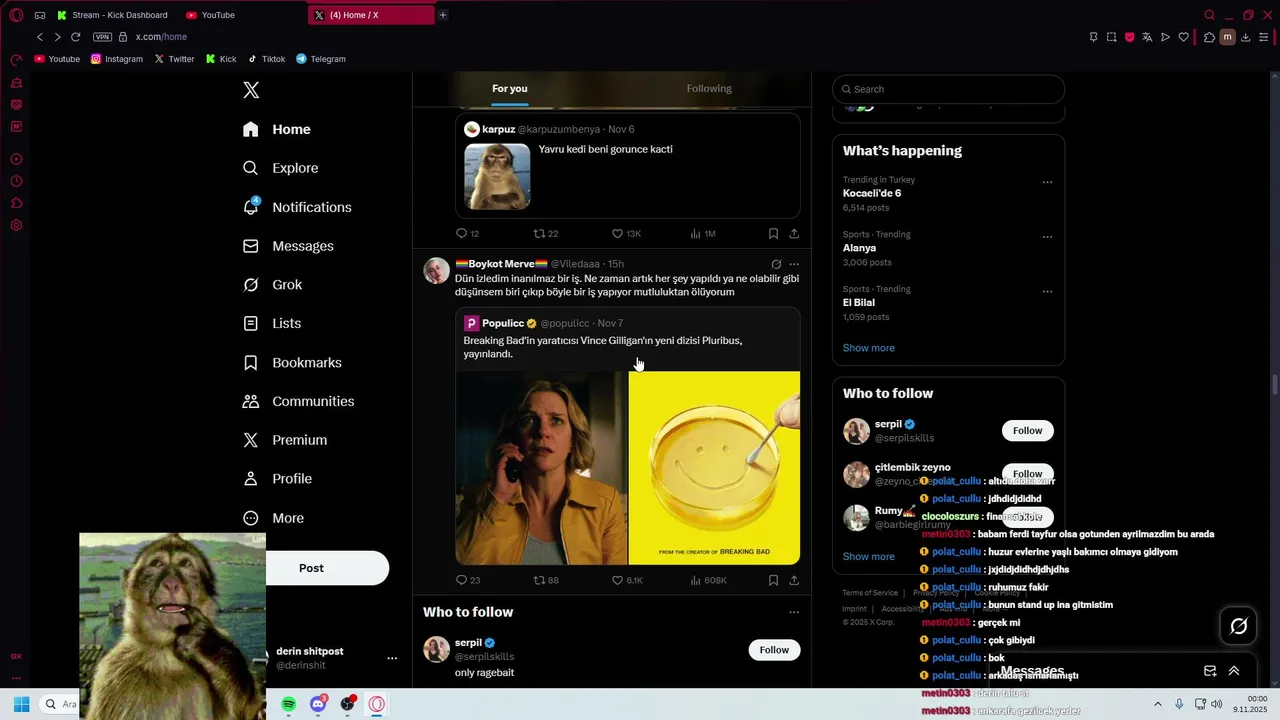
Task: Open Messages in left navigation
Action: coord(288,246)
